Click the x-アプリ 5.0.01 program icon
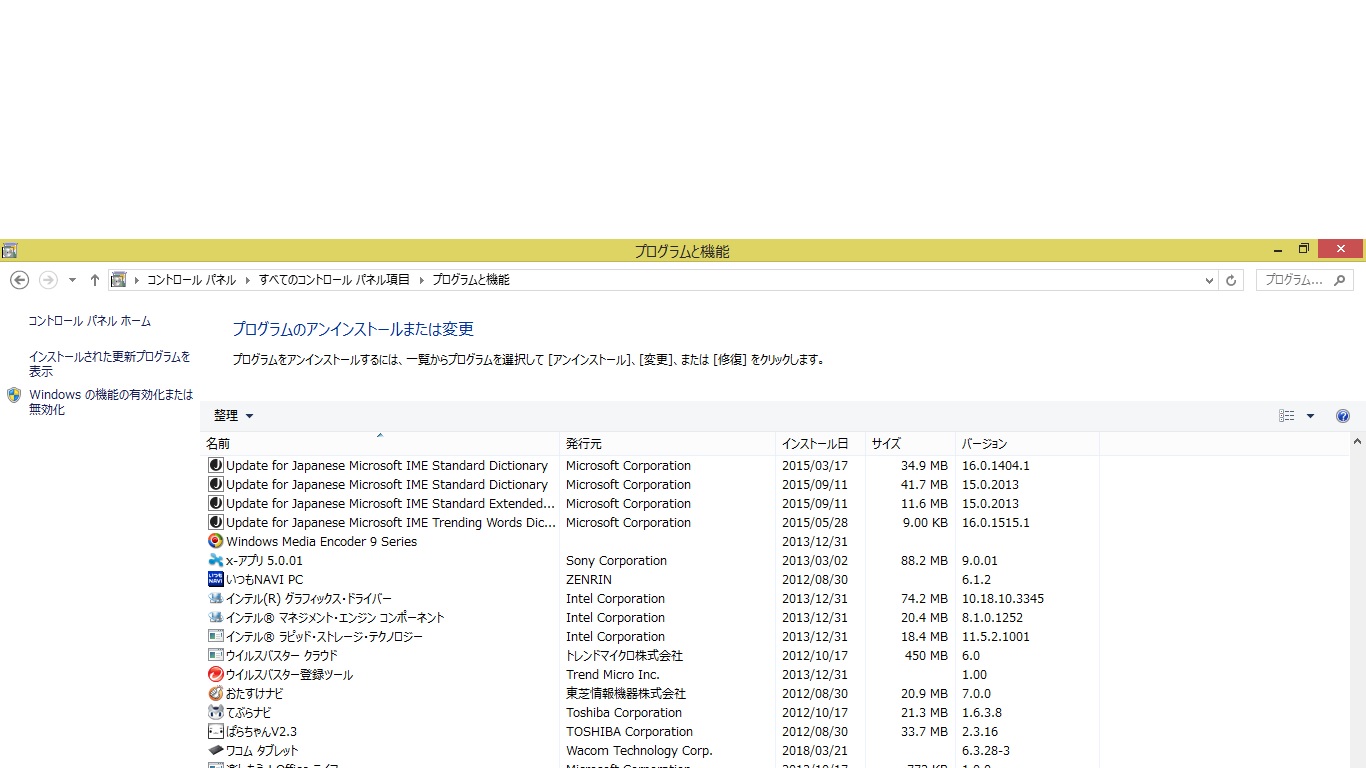The image size is (1366, 768). point(215,560)
